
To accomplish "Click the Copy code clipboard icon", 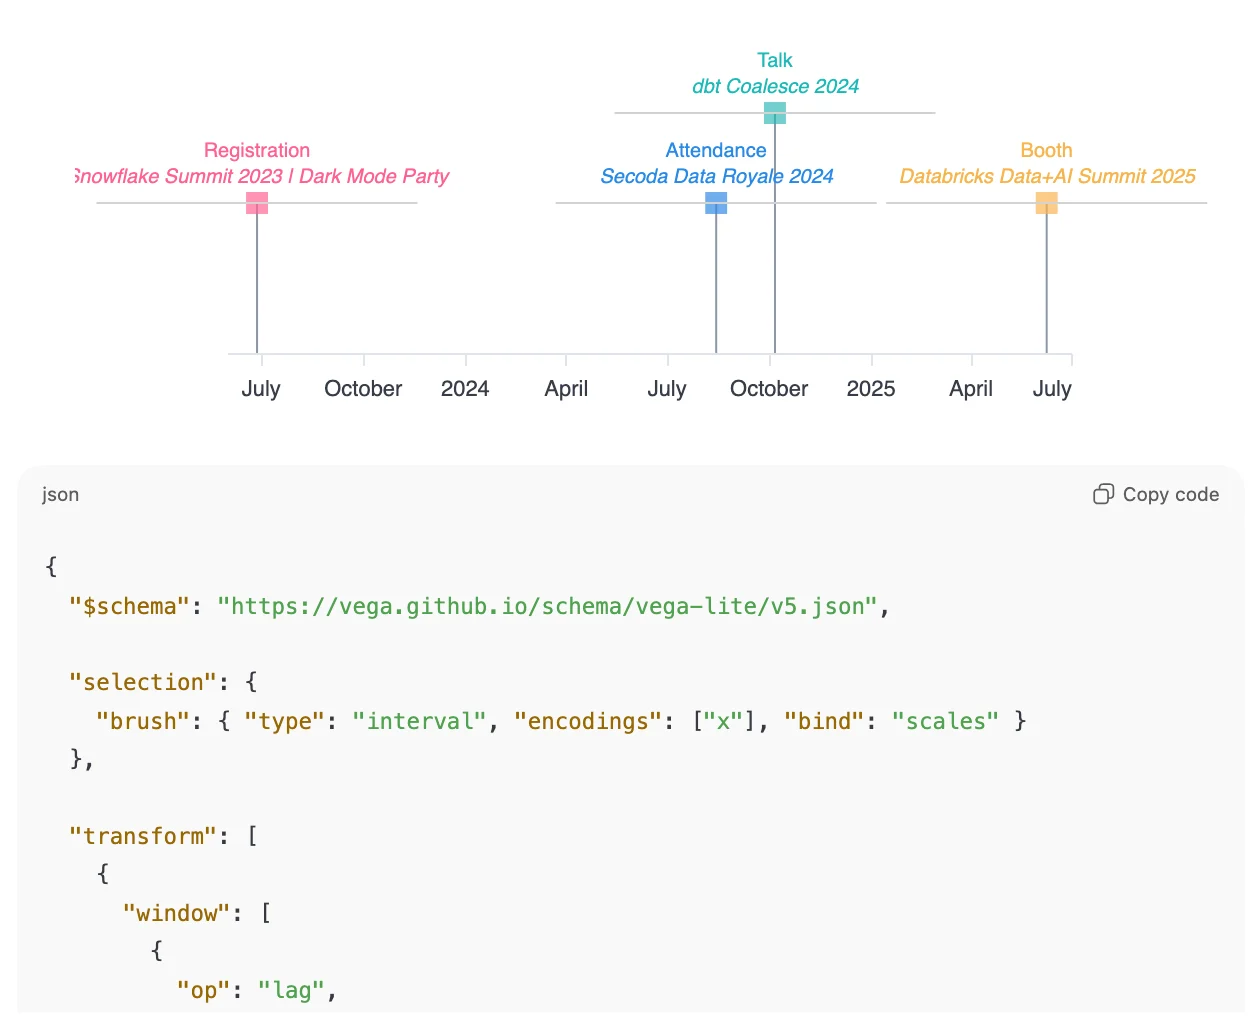I will [x=1103, y=494].
